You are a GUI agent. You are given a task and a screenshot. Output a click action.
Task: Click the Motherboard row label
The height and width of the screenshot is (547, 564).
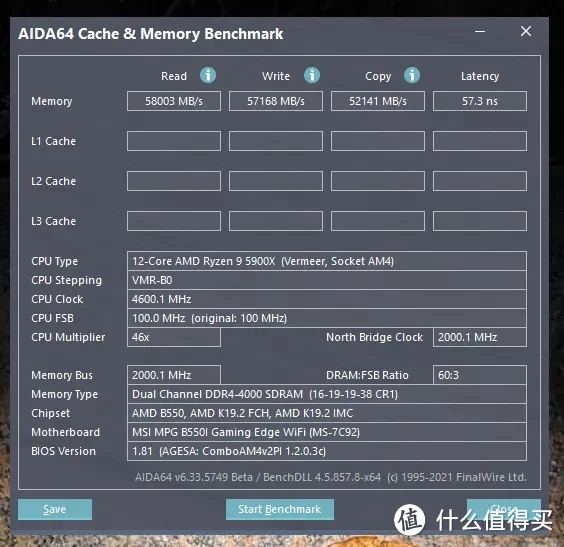point(65,432)
